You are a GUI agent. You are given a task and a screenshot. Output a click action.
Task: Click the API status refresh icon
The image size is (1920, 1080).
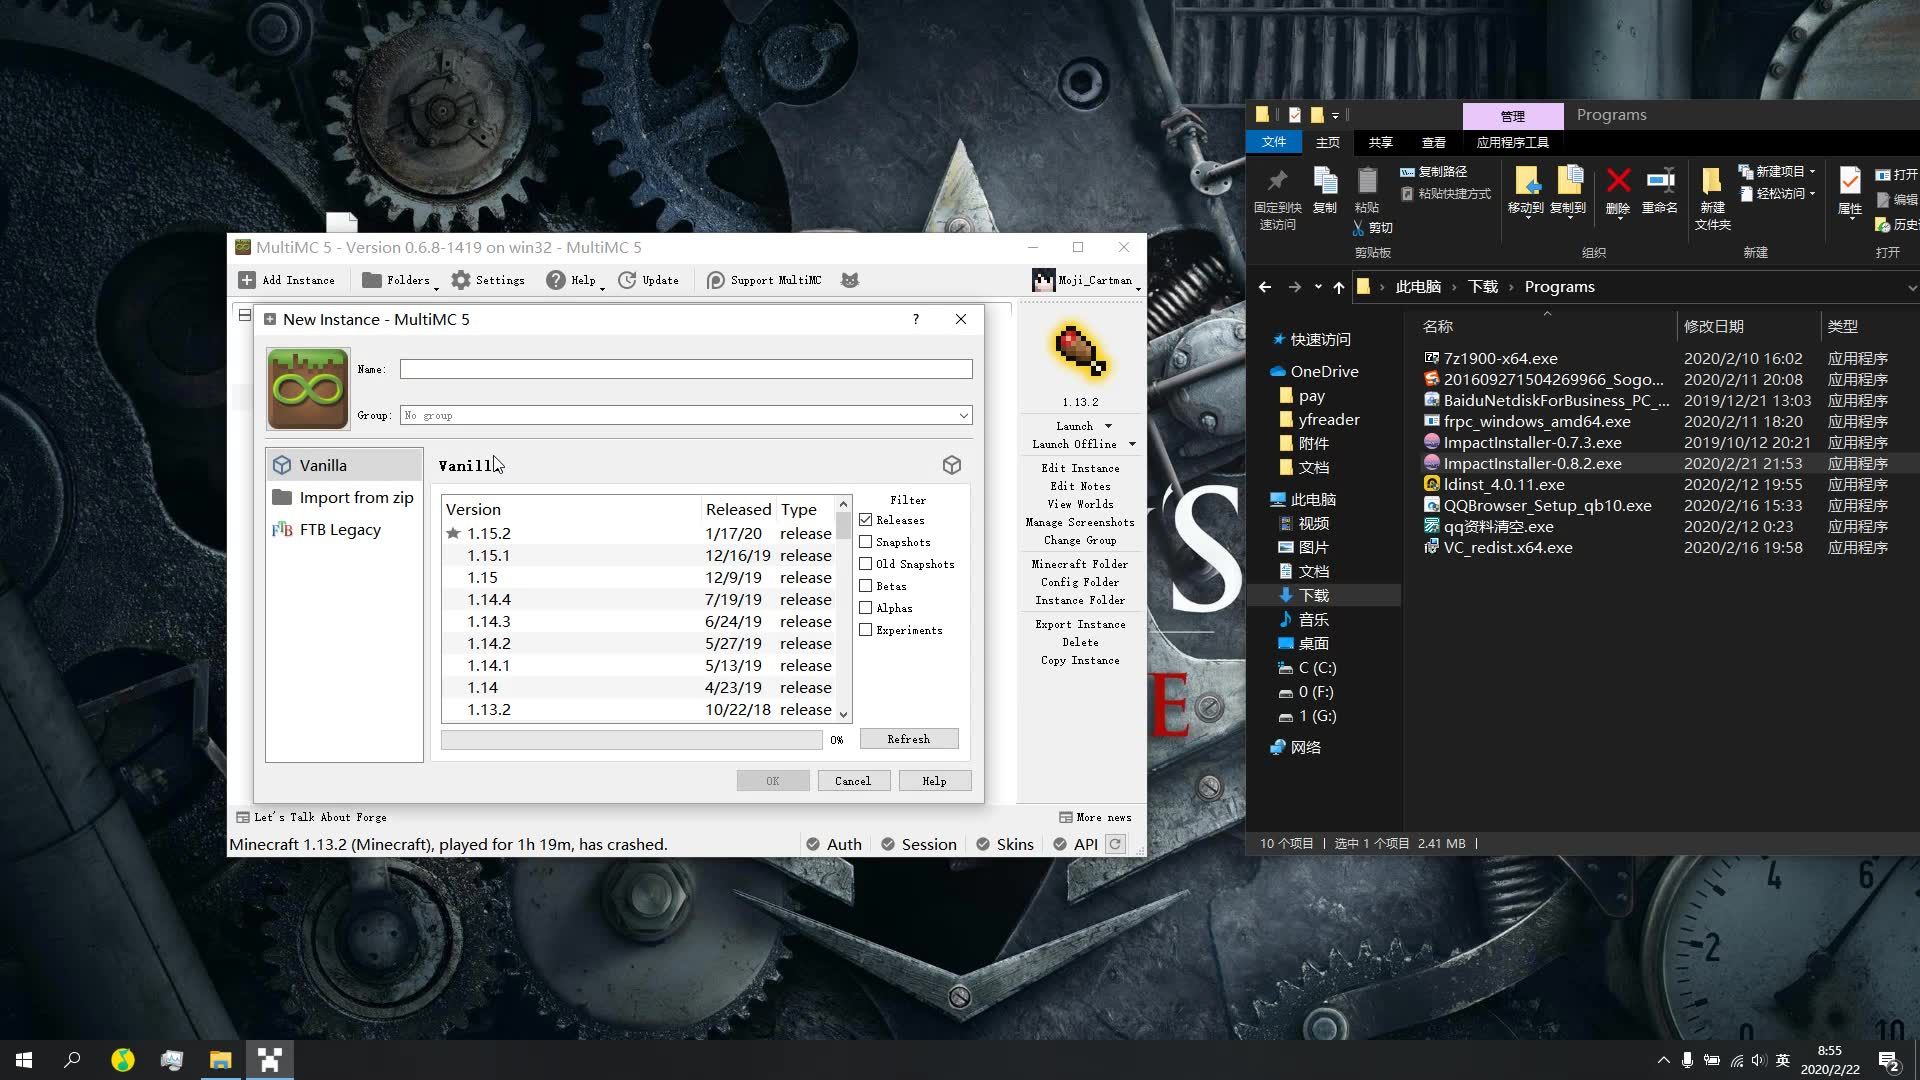click(x=1116, y=844)
